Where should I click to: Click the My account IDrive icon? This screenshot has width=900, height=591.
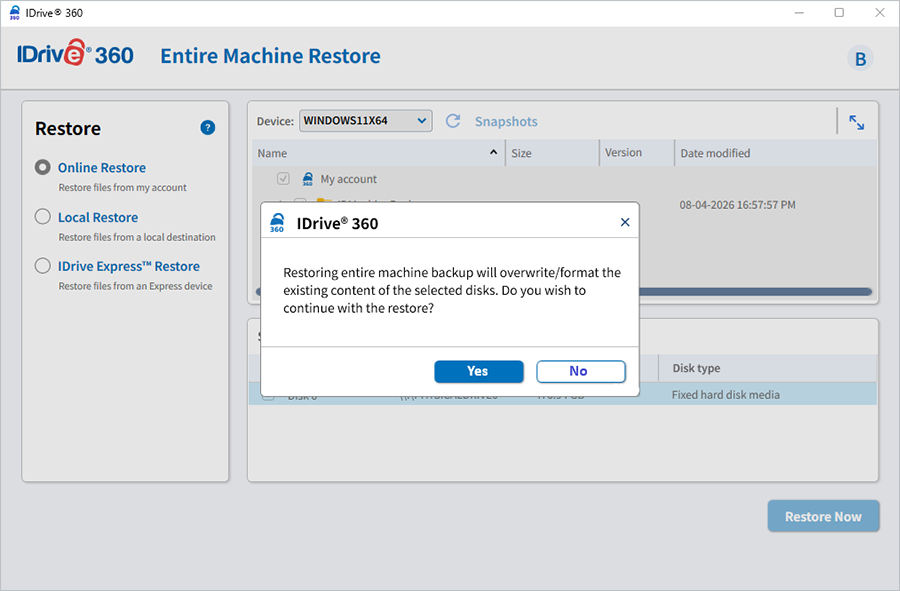click(308, 179)
